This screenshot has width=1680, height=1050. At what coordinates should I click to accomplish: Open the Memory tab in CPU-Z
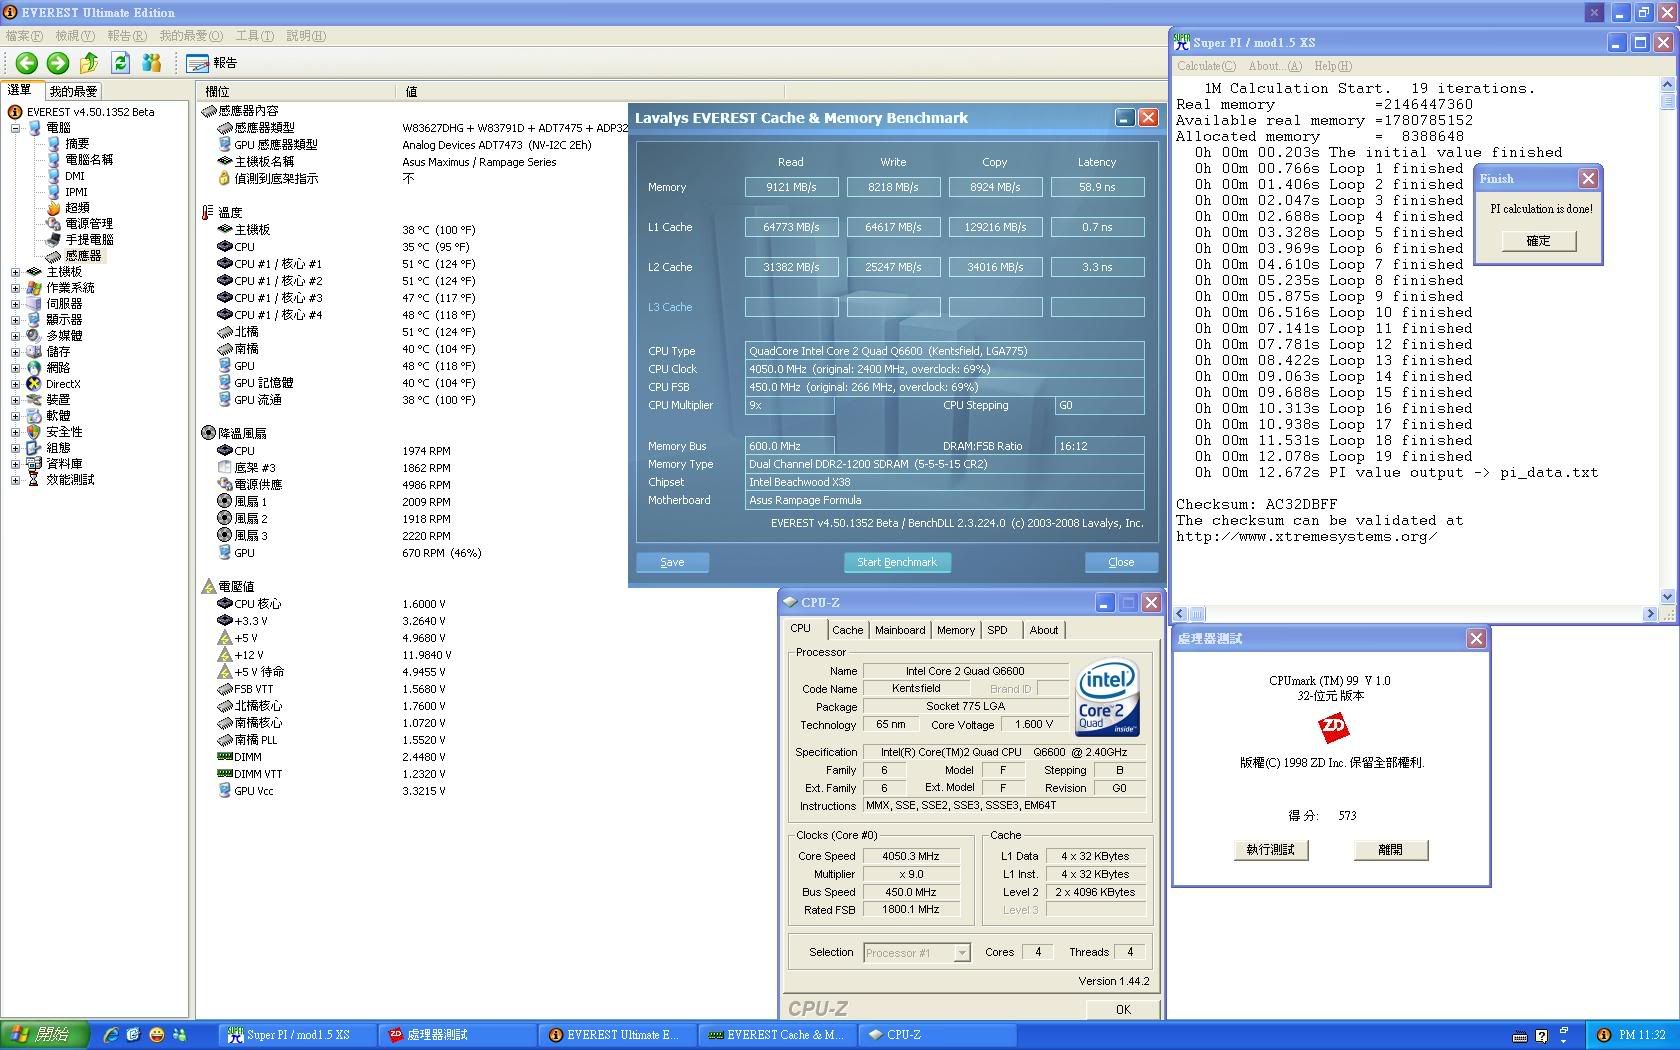[956, 630]
